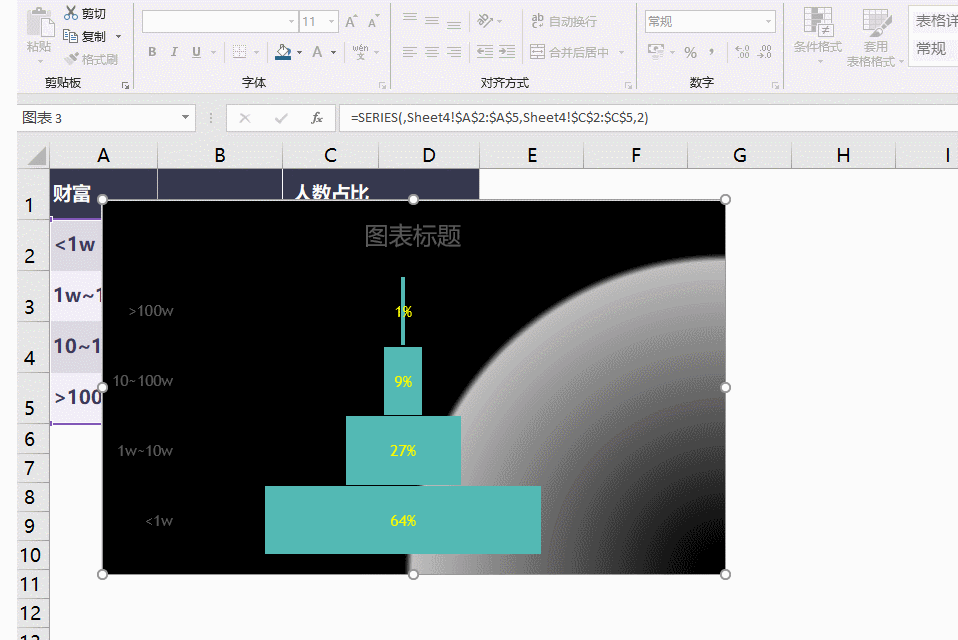Decrease font size with small A
The height and width of the screenshot is (640, 958).
click(x=373, y=22)
